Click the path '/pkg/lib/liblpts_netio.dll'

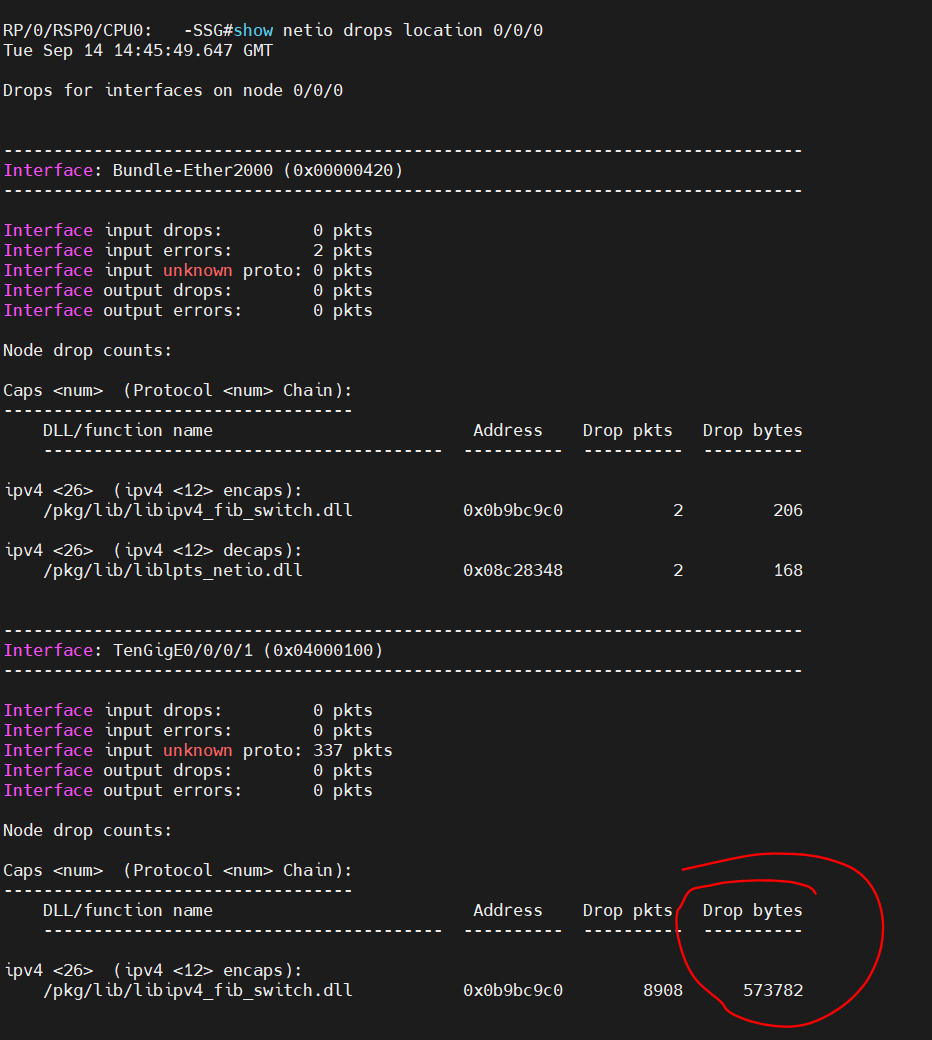(x=173, y=570)
